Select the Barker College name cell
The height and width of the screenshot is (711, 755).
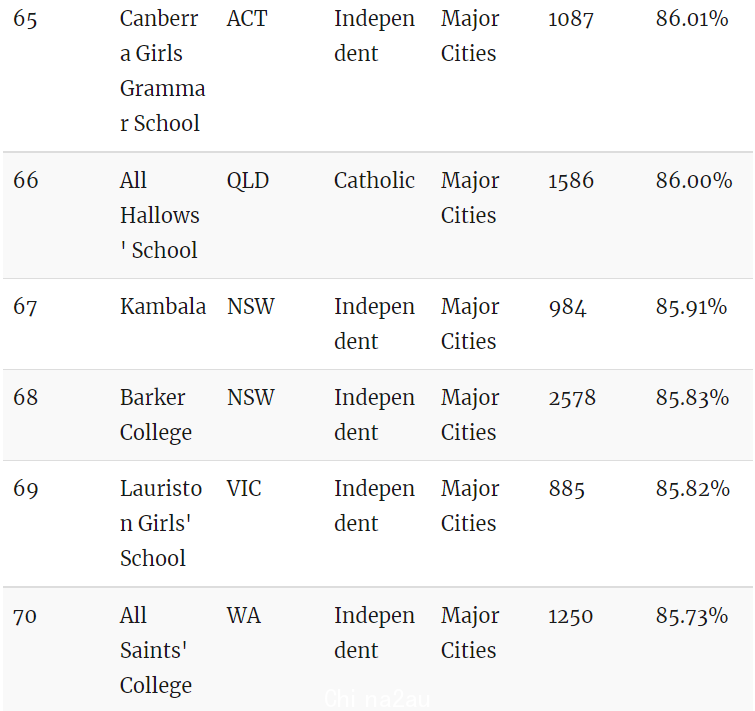coord(156,415)
